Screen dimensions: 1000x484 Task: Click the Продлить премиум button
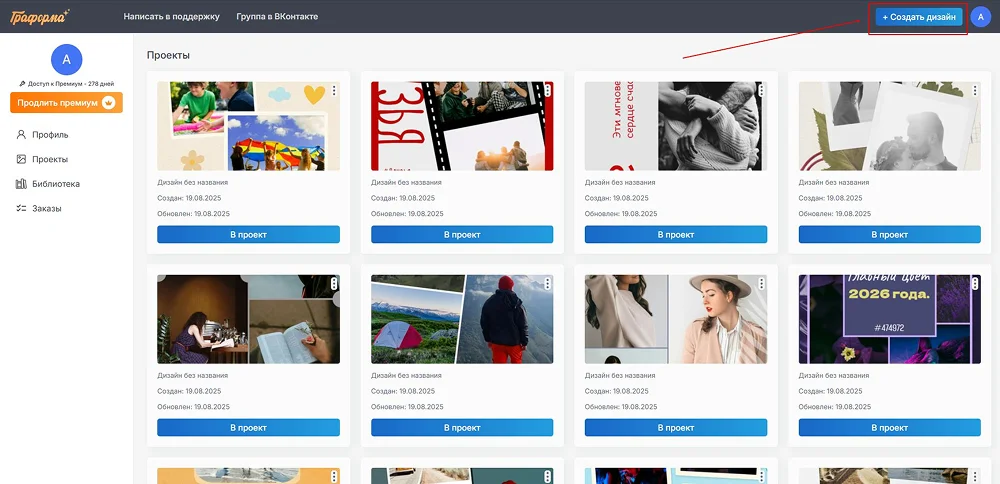pos(66,103)
